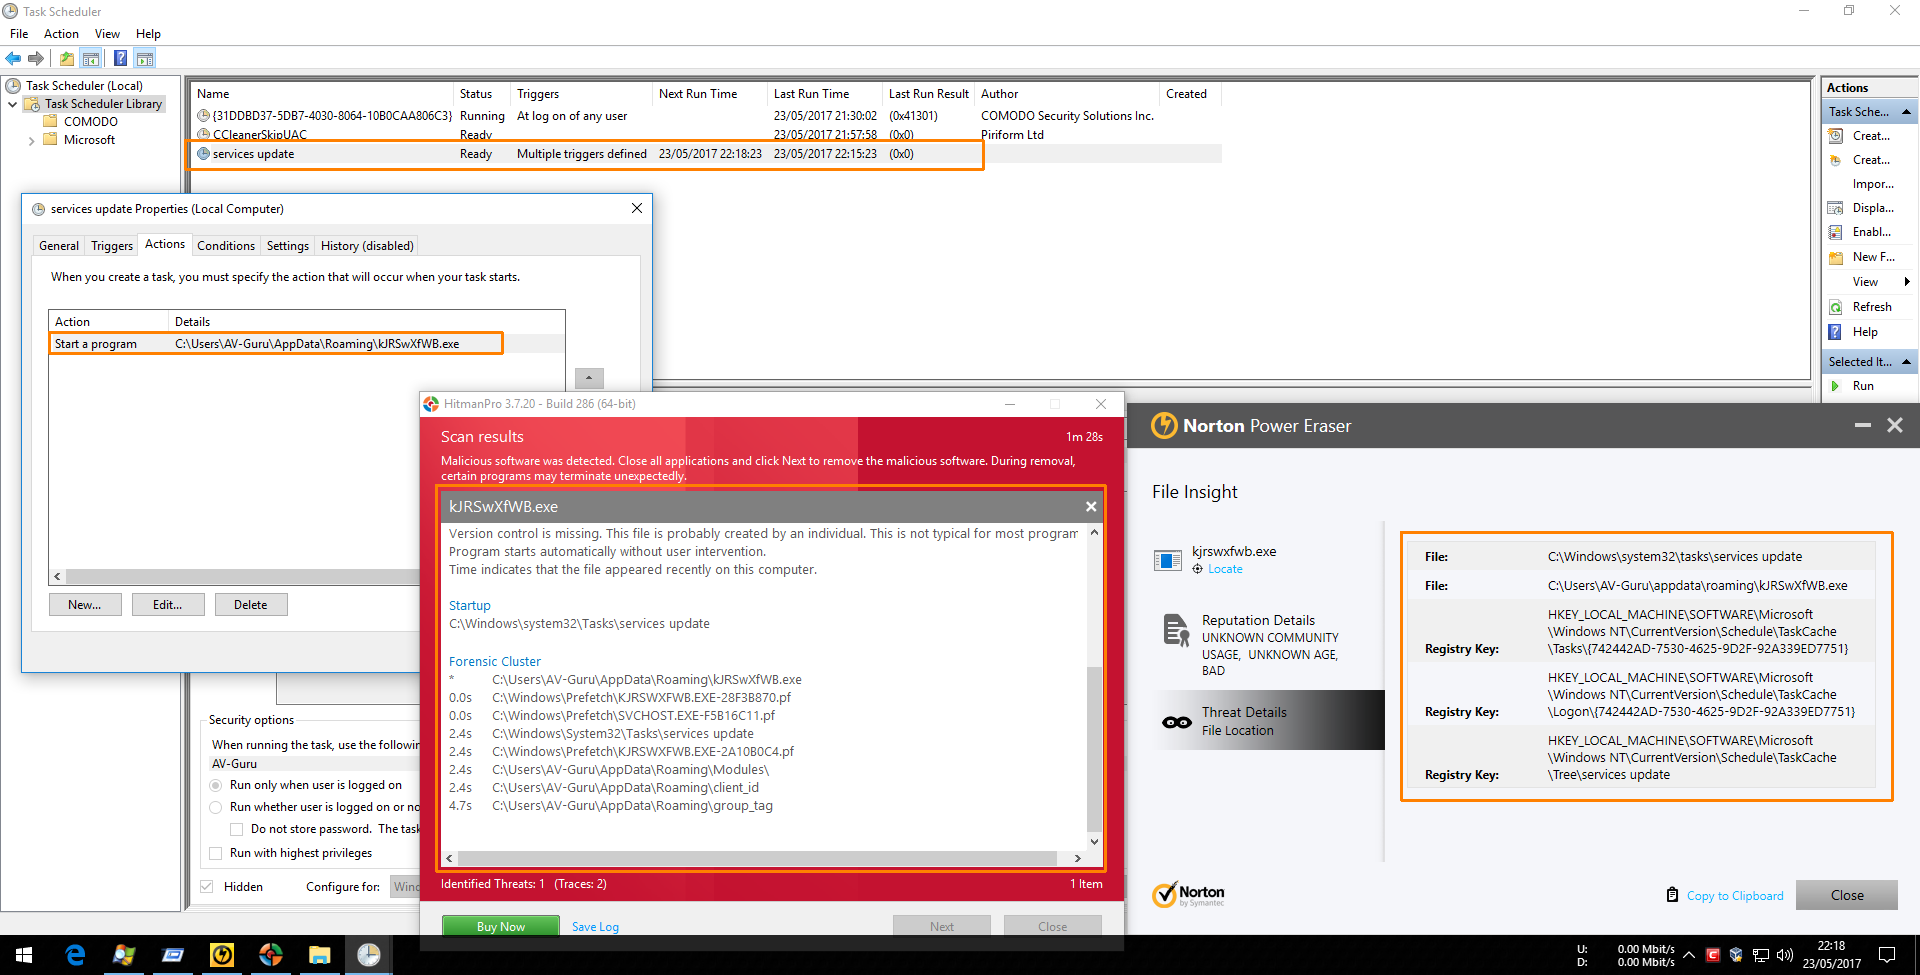
Task: Delete the selected action
Action: [251, 605]
